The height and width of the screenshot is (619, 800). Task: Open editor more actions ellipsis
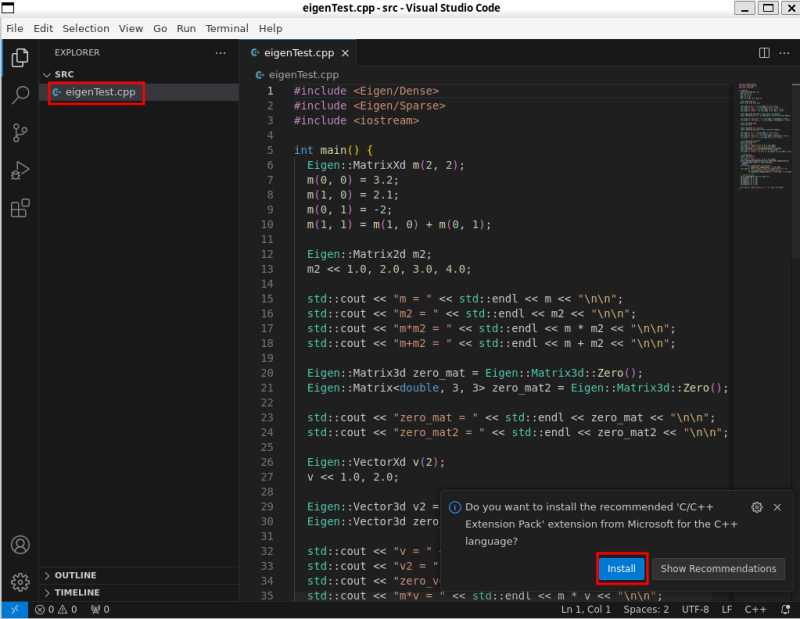[x=784, y=53]
